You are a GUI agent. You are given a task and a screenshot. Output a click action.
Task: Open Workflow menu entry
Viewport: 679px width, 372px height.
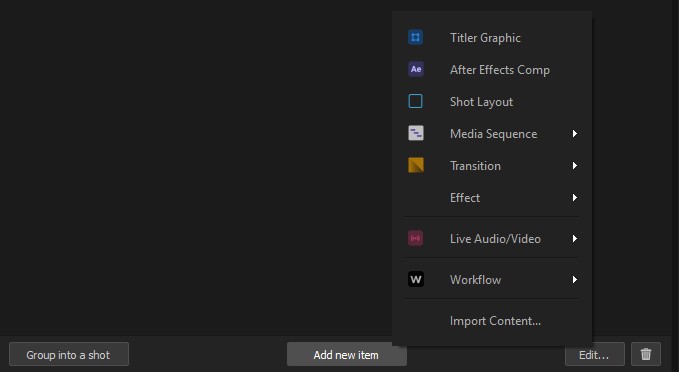click(x=492, y=280)
